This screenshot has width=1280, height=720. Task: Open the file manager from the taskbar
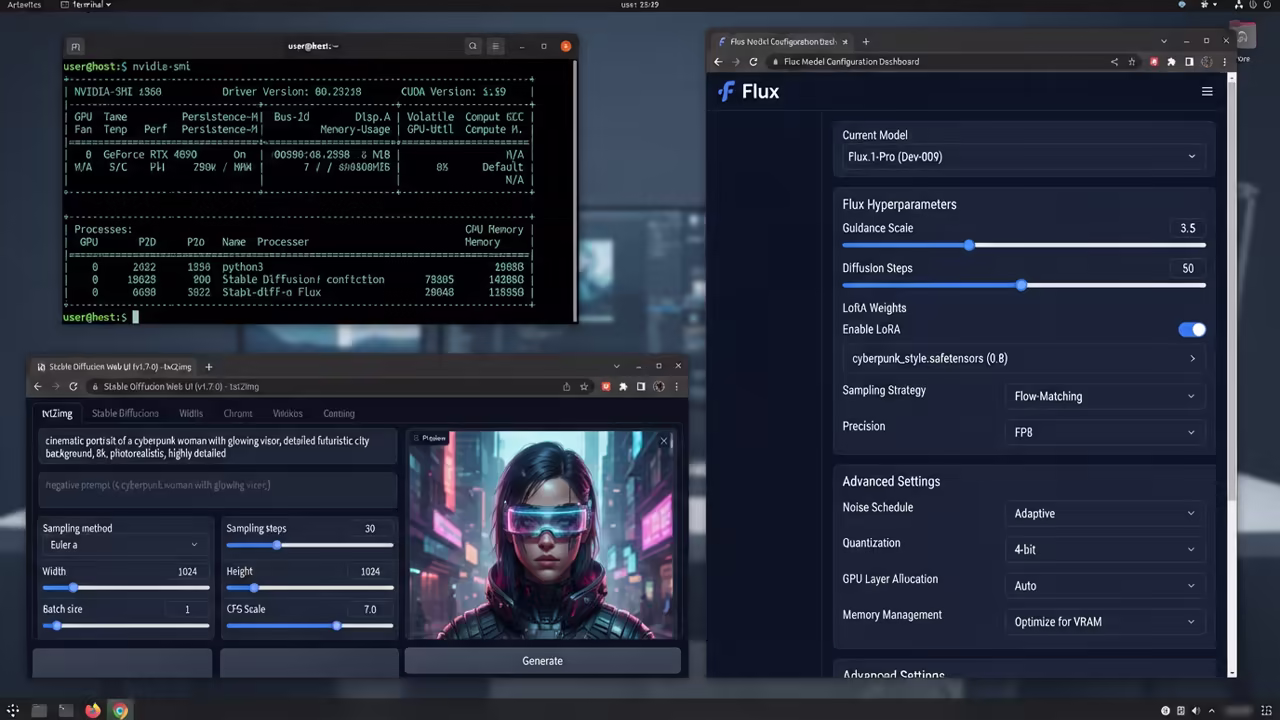tap(39, 710)
